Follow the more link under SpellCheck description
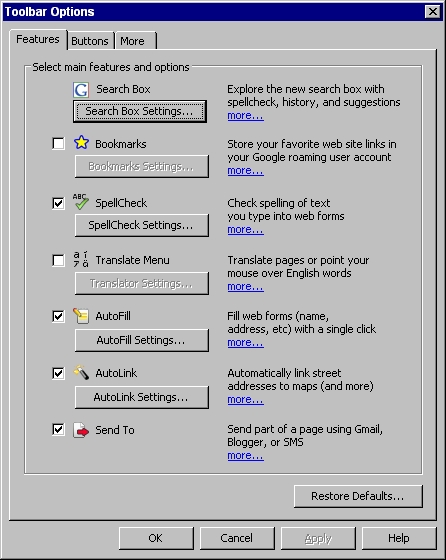446x560 pixels. [245, 229]
